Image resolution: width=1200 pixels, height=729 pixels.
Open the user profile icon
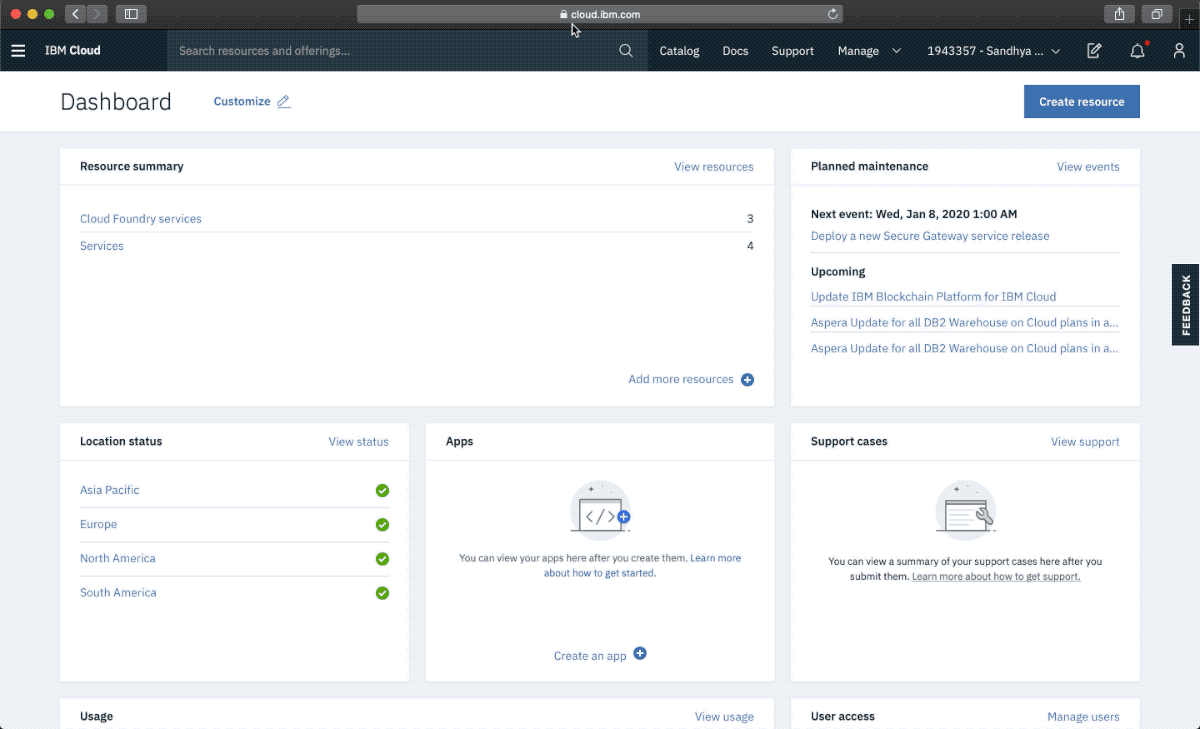1180,51
